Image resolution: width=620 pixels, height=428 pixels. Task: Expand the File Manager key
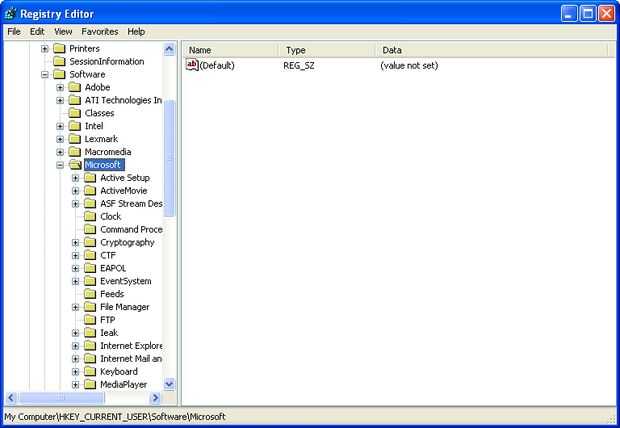[76, 307]
